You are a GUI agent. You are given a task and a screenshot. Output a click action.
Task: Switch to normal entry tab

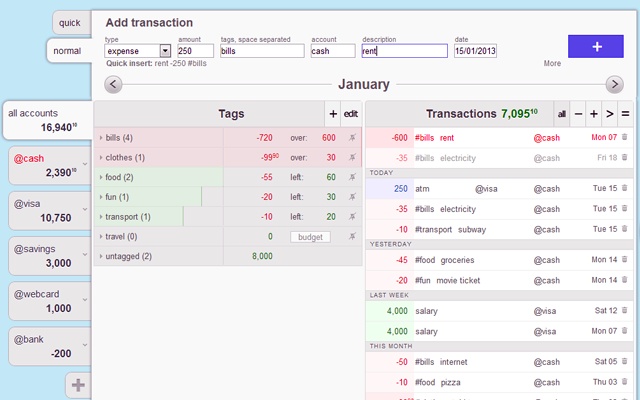(69, 51)
